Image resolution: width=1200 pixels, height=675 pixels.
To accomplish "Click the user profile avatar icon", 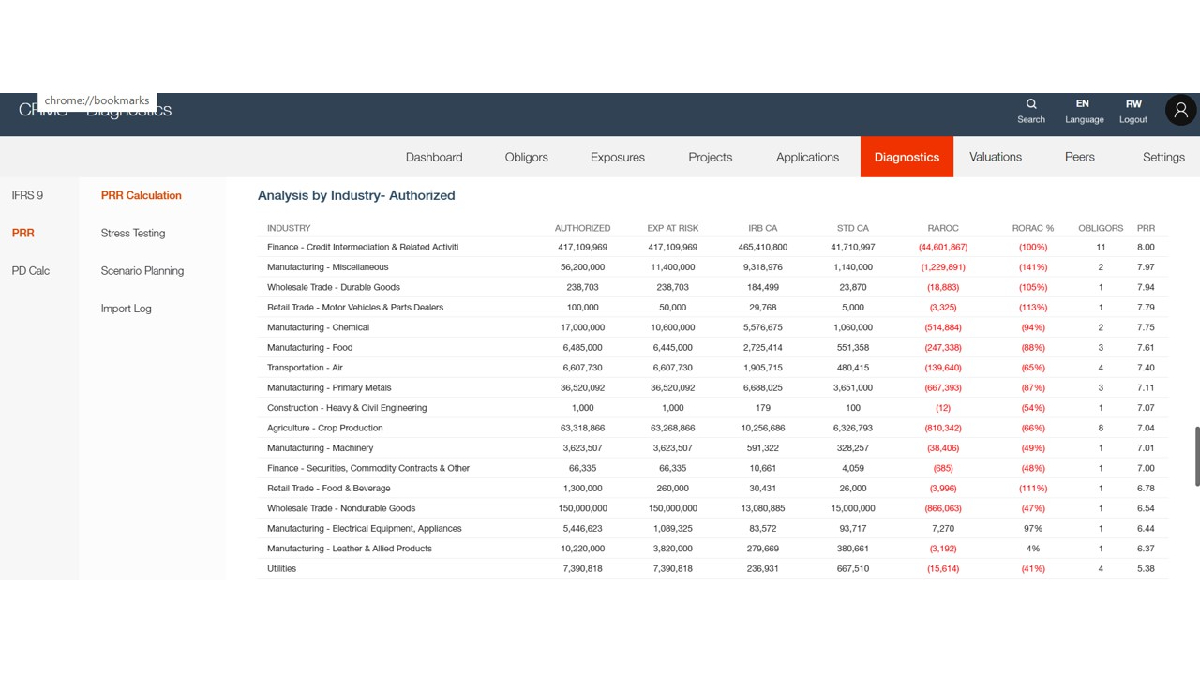I will point(1180,110).
